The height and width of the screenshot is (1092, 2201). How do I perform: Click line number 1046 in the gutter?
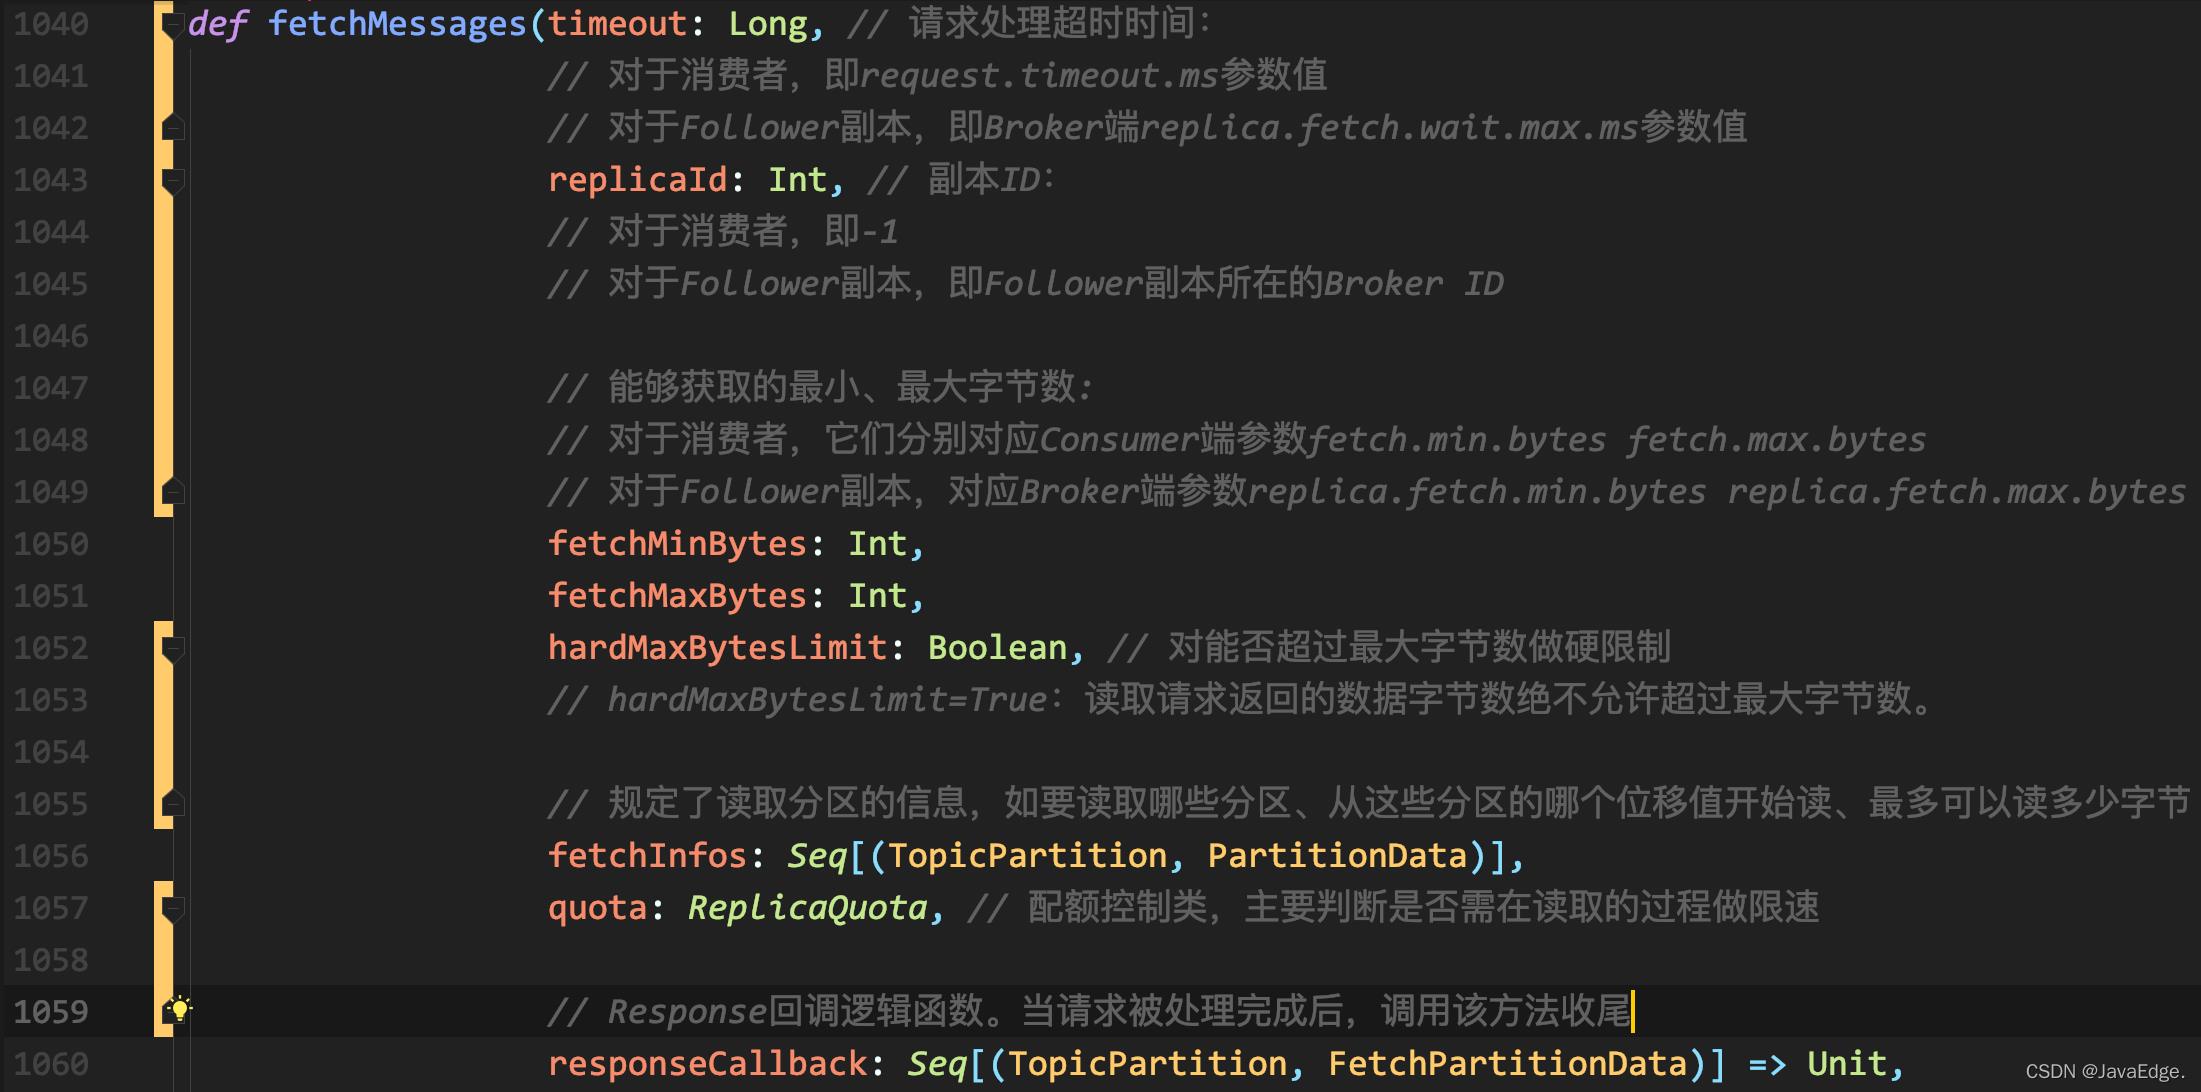pos(51,336)
